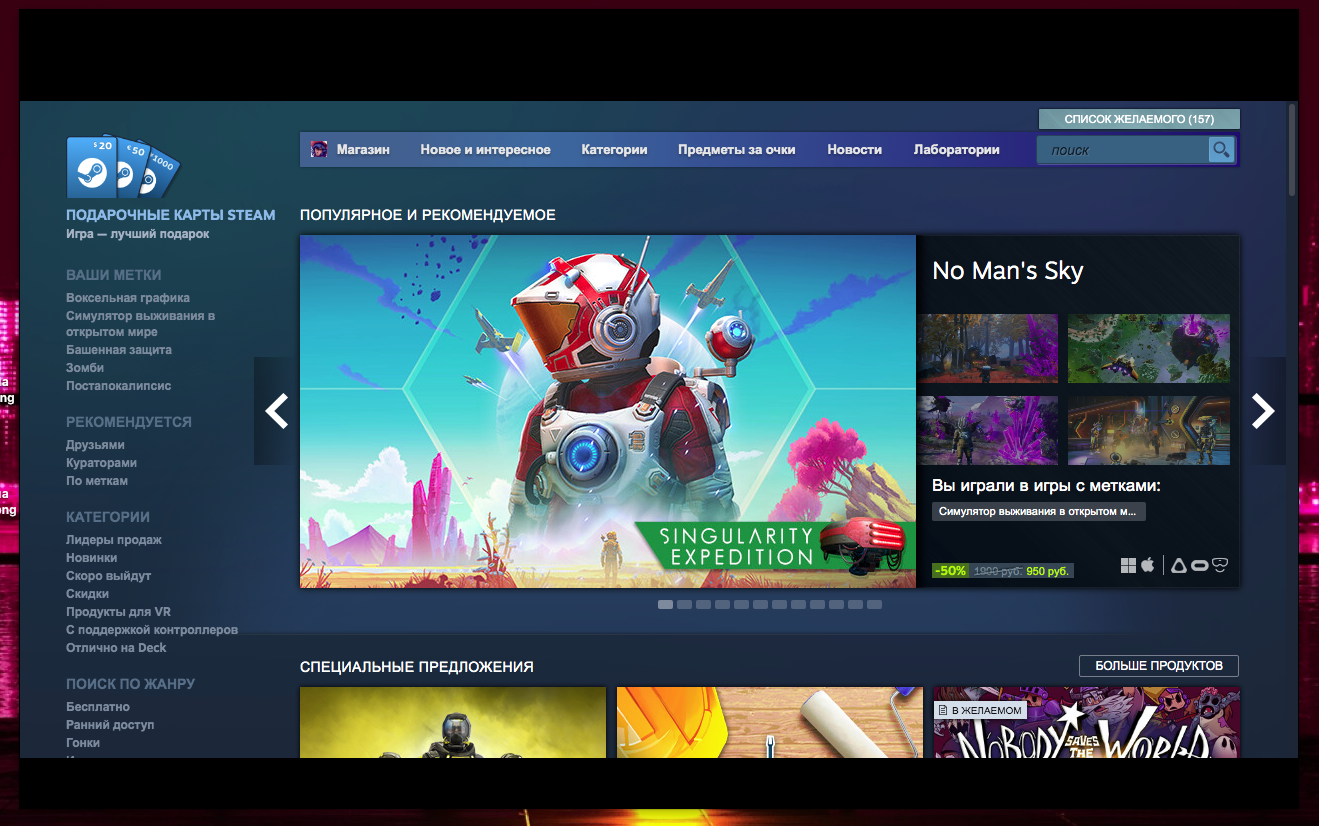Select the third carousel page dot
The height and width of the screenshot is (826, 1319).
coord(703,604)
